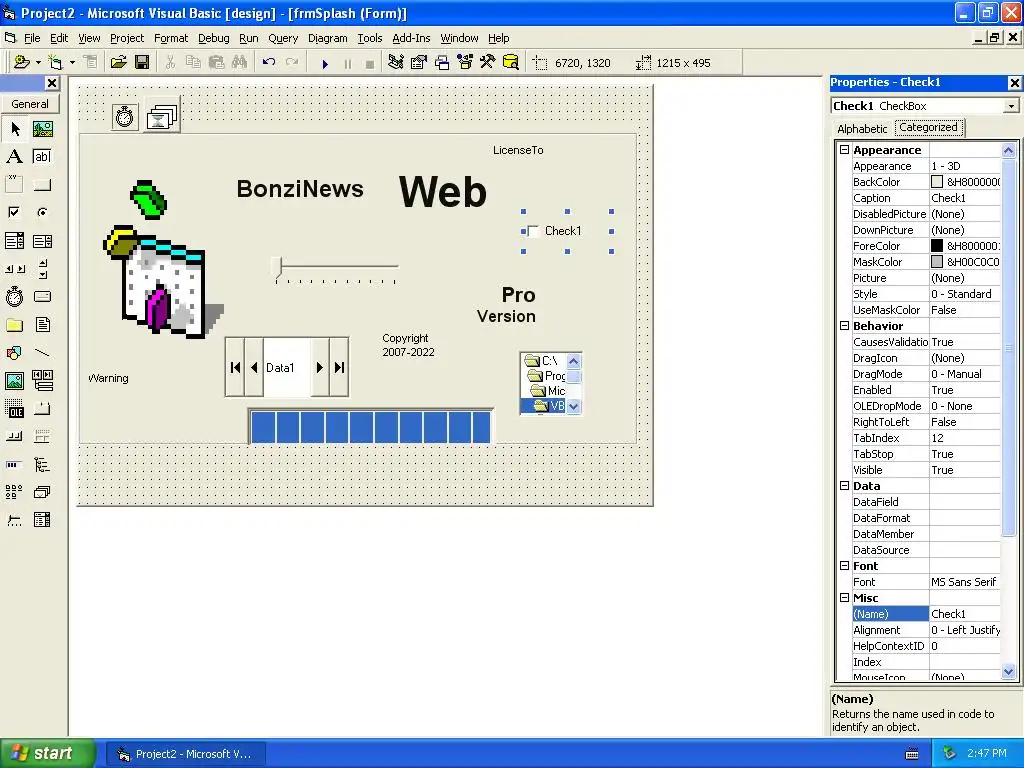Viewport: 1024px width, 768px height.
Task: Select the Pointer tool in the toolbox
Action: 14,129
